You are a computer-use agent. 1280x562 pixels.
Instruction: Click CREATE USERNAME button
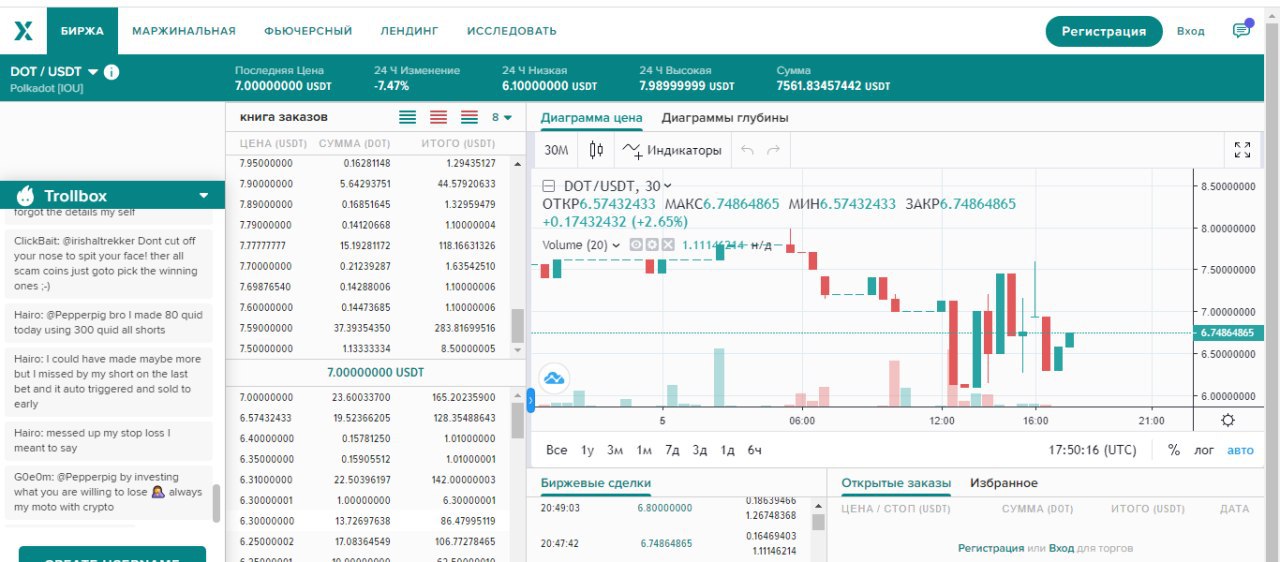[112, 554]
